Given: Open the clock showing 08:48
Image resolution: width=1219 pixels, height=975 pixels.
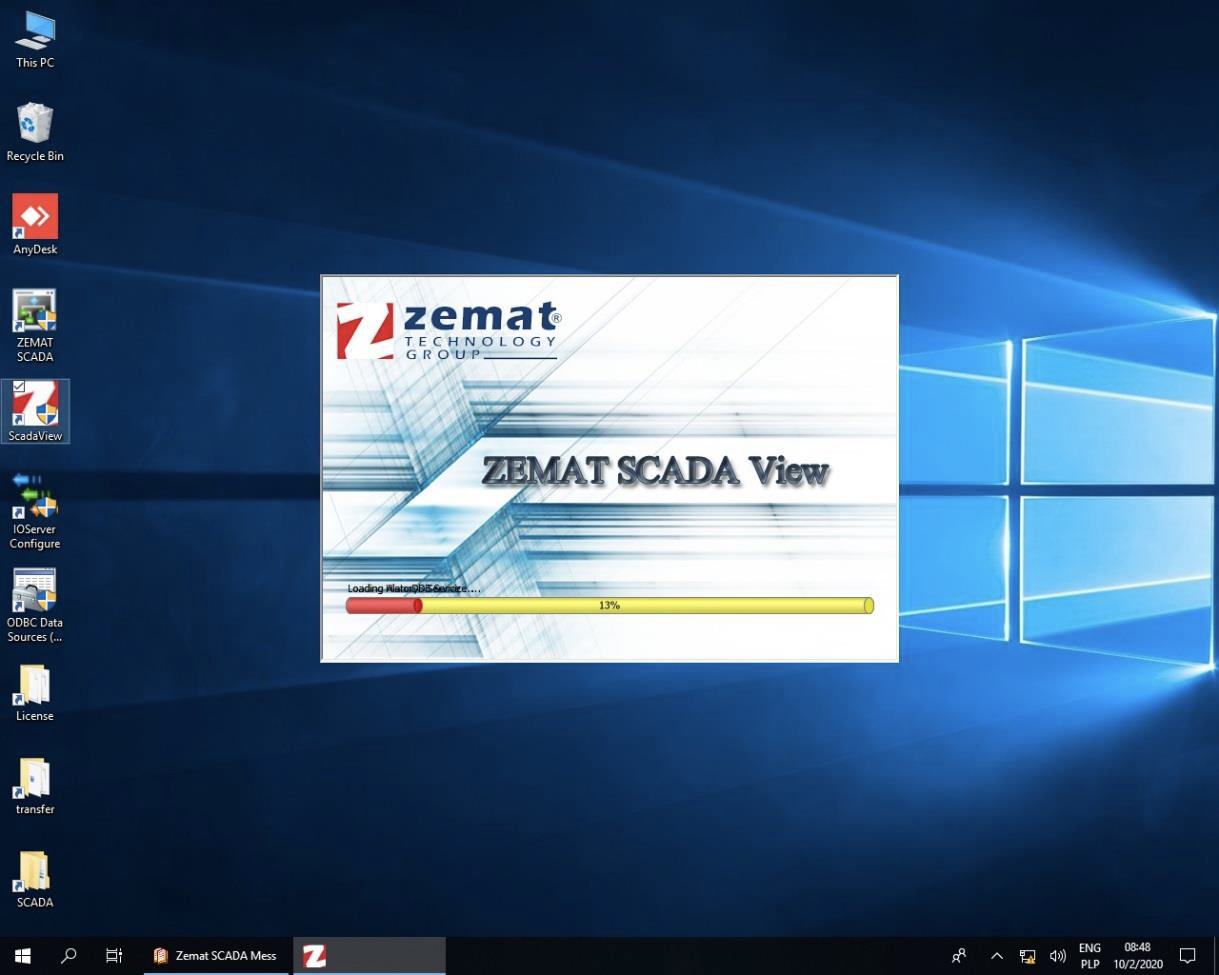Looking at the screenshot, I should point(1137,956).
